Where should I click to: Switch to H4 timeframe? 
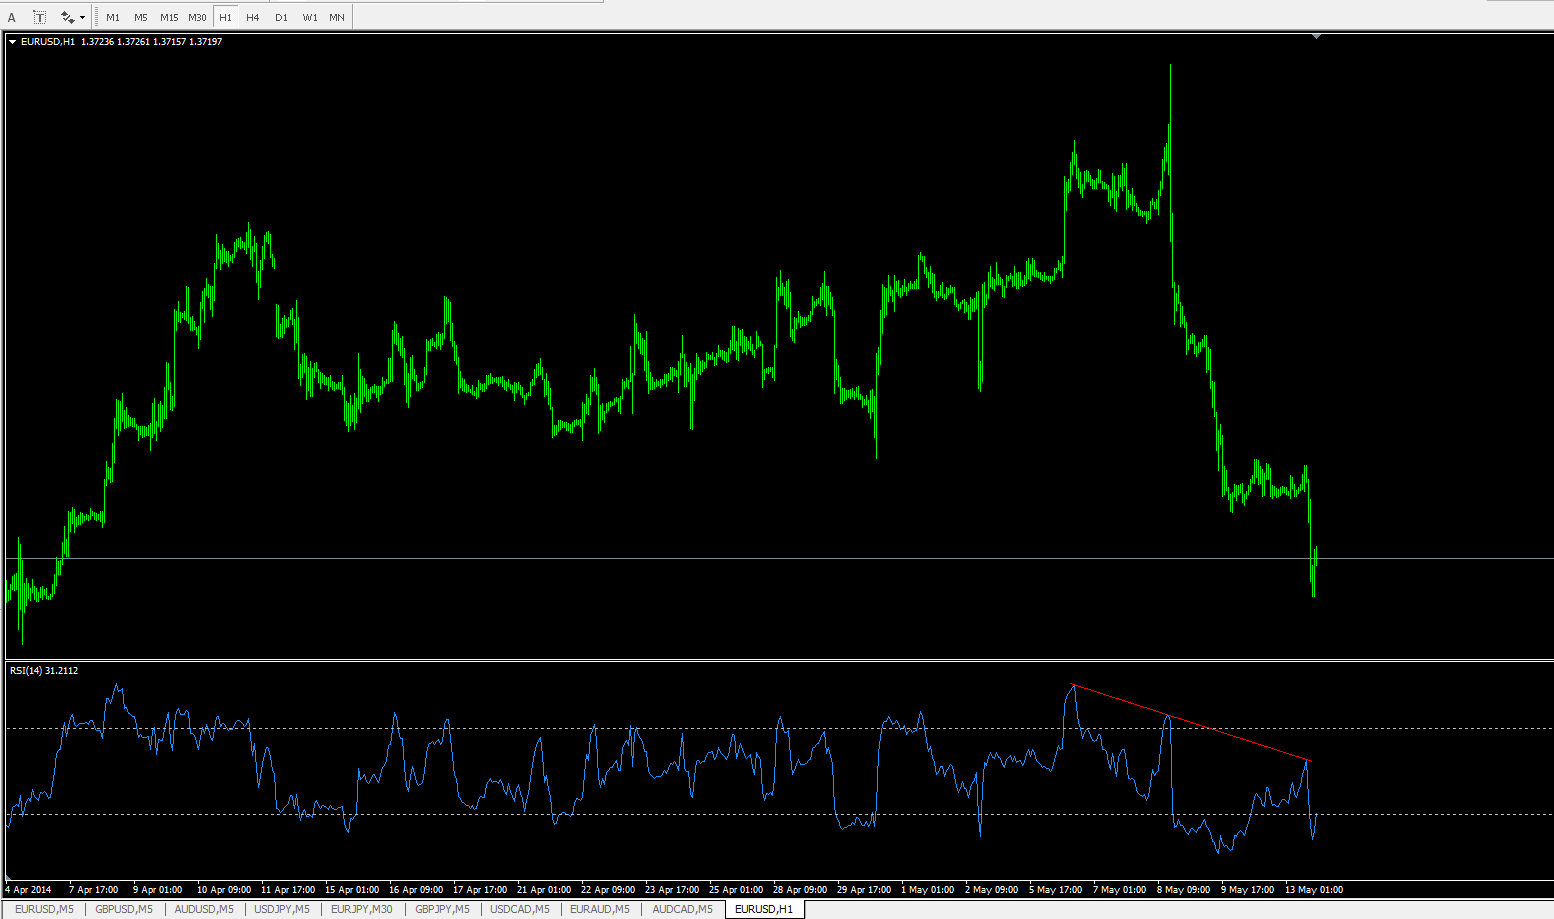(x=253, y=17)
